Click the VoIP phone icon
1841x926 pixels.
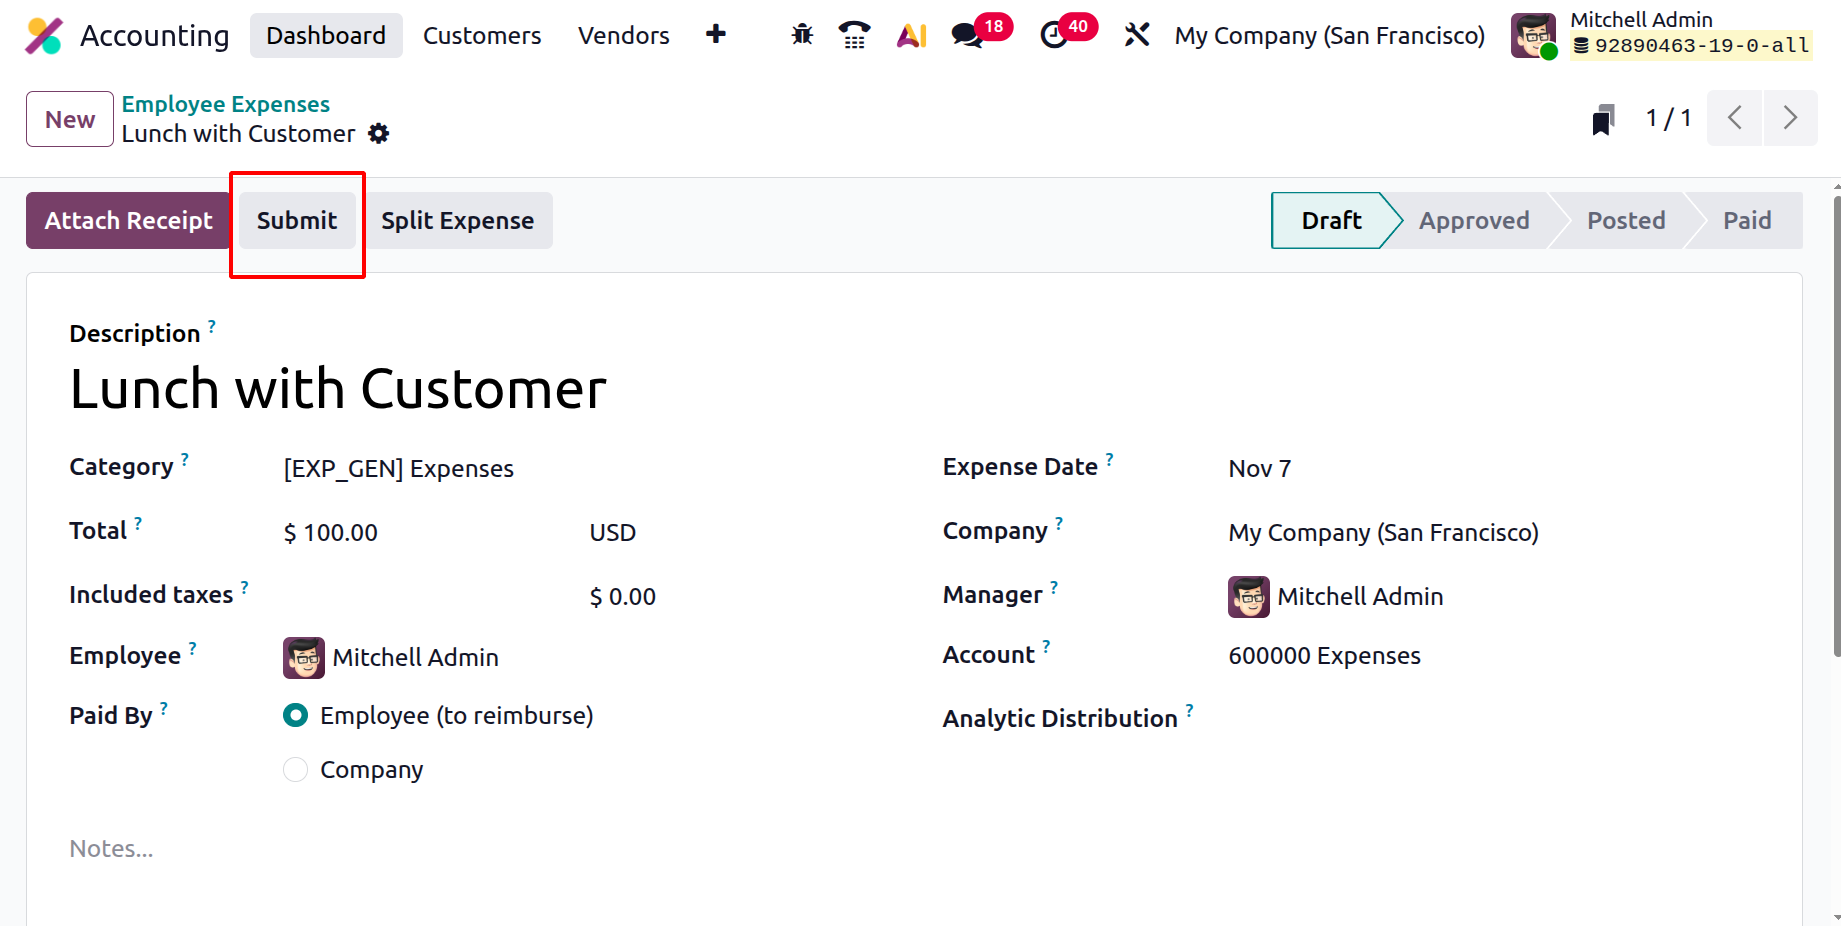tap(854, 35)
